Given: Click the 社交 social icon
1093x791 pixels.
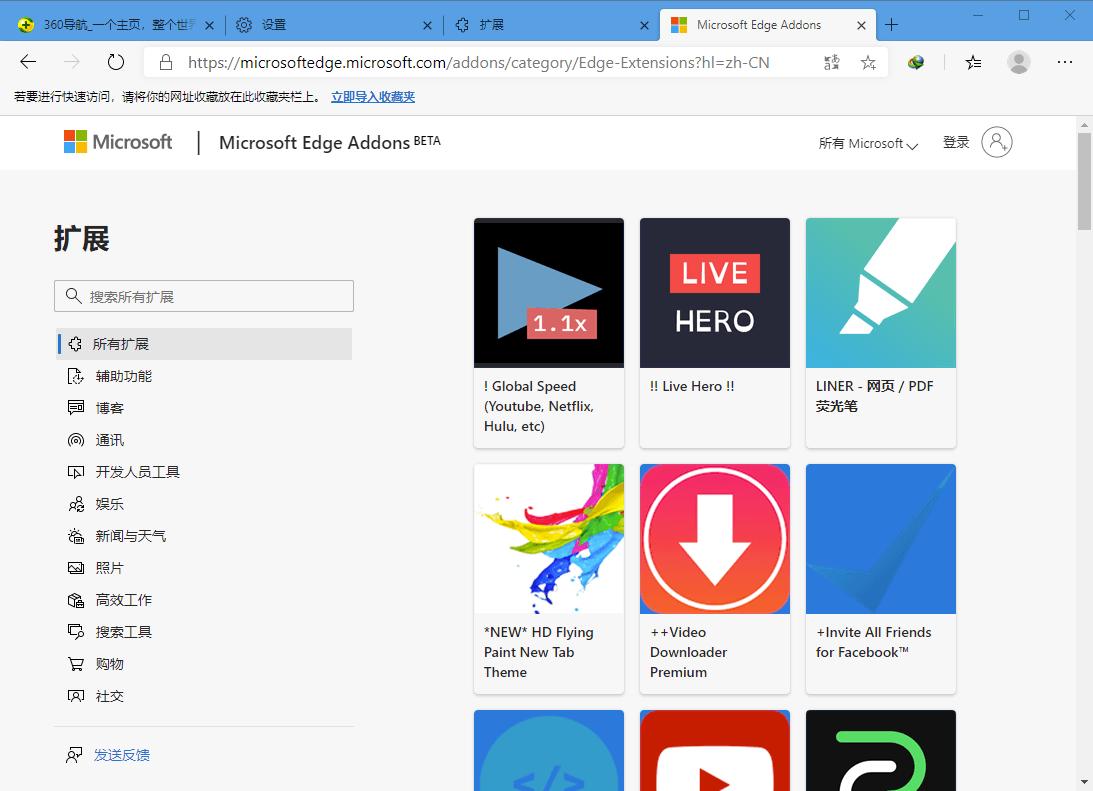Looking at the screenshot, I should click(x=76, y=696).
